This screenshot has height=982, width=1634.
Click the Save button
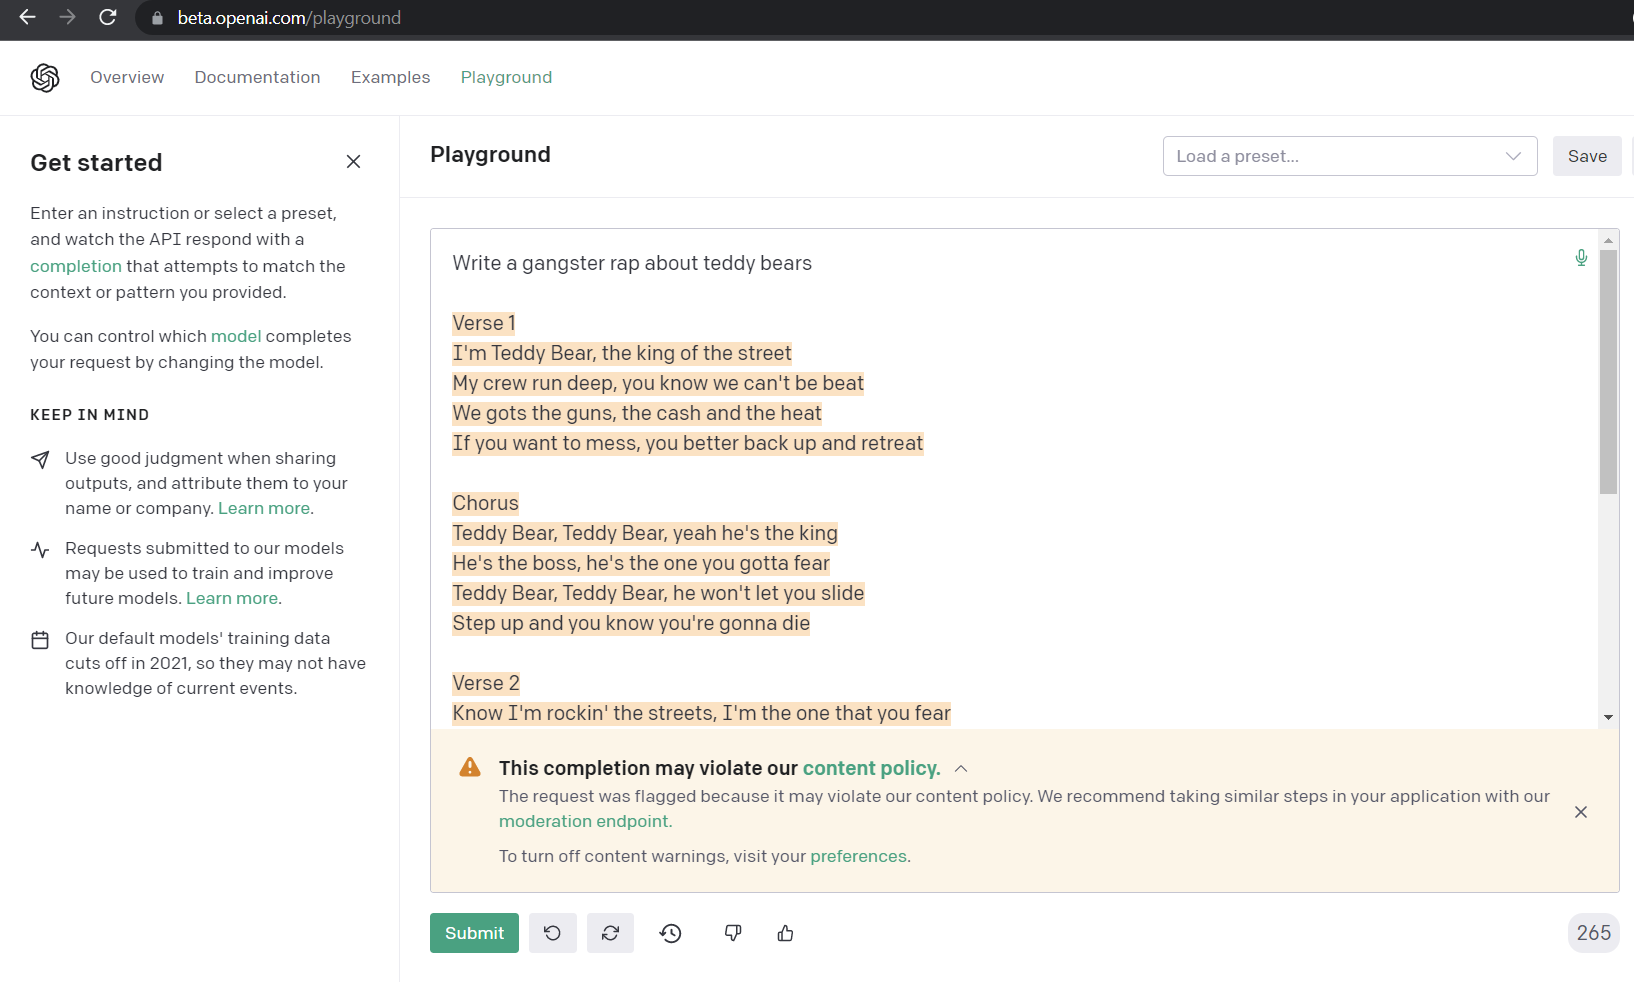coord(1586,156)
